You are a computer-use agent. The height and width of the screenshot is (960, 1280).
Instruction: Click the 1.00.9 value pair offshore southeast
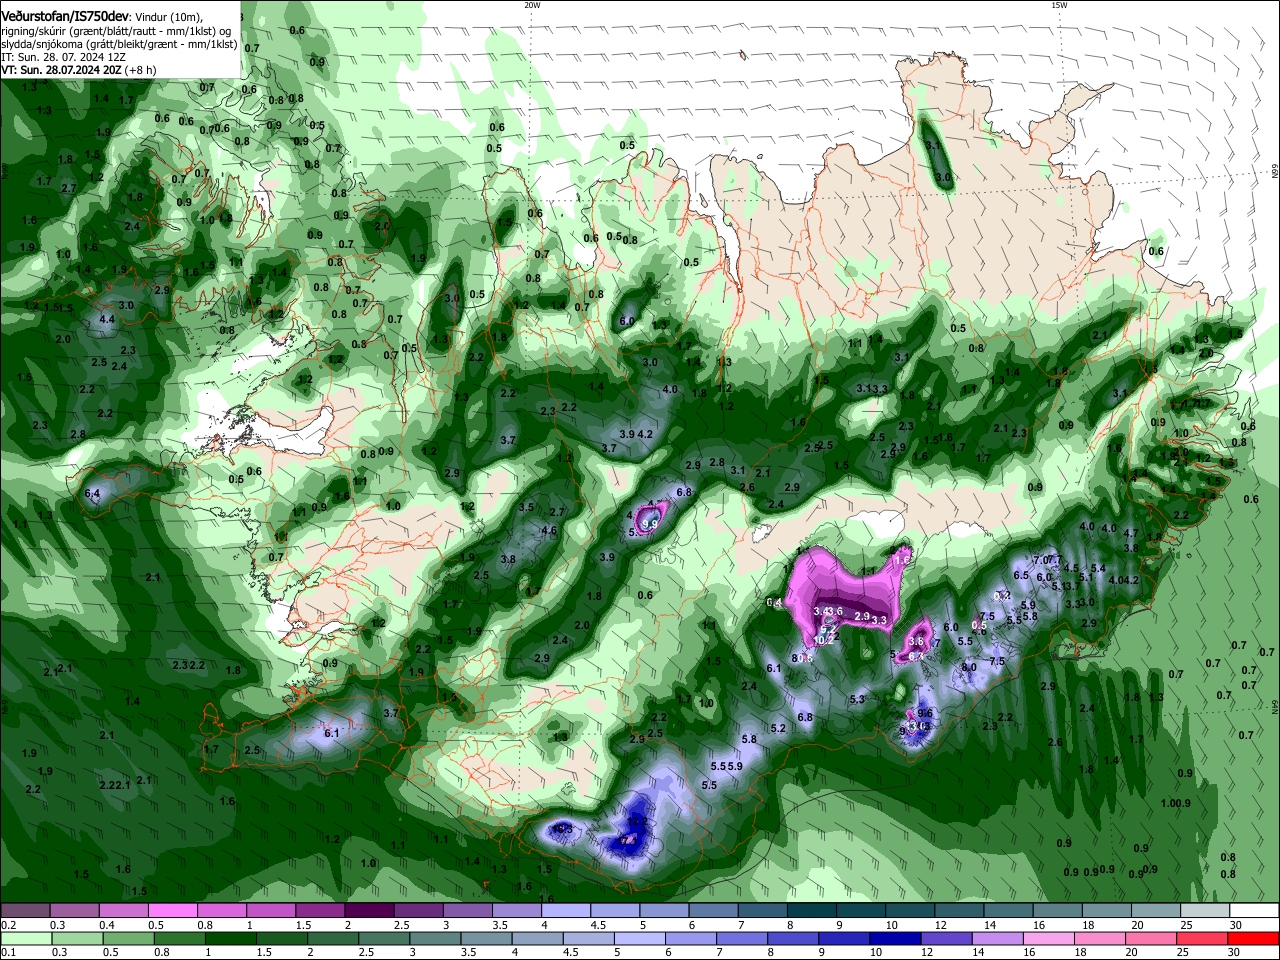1176,803
